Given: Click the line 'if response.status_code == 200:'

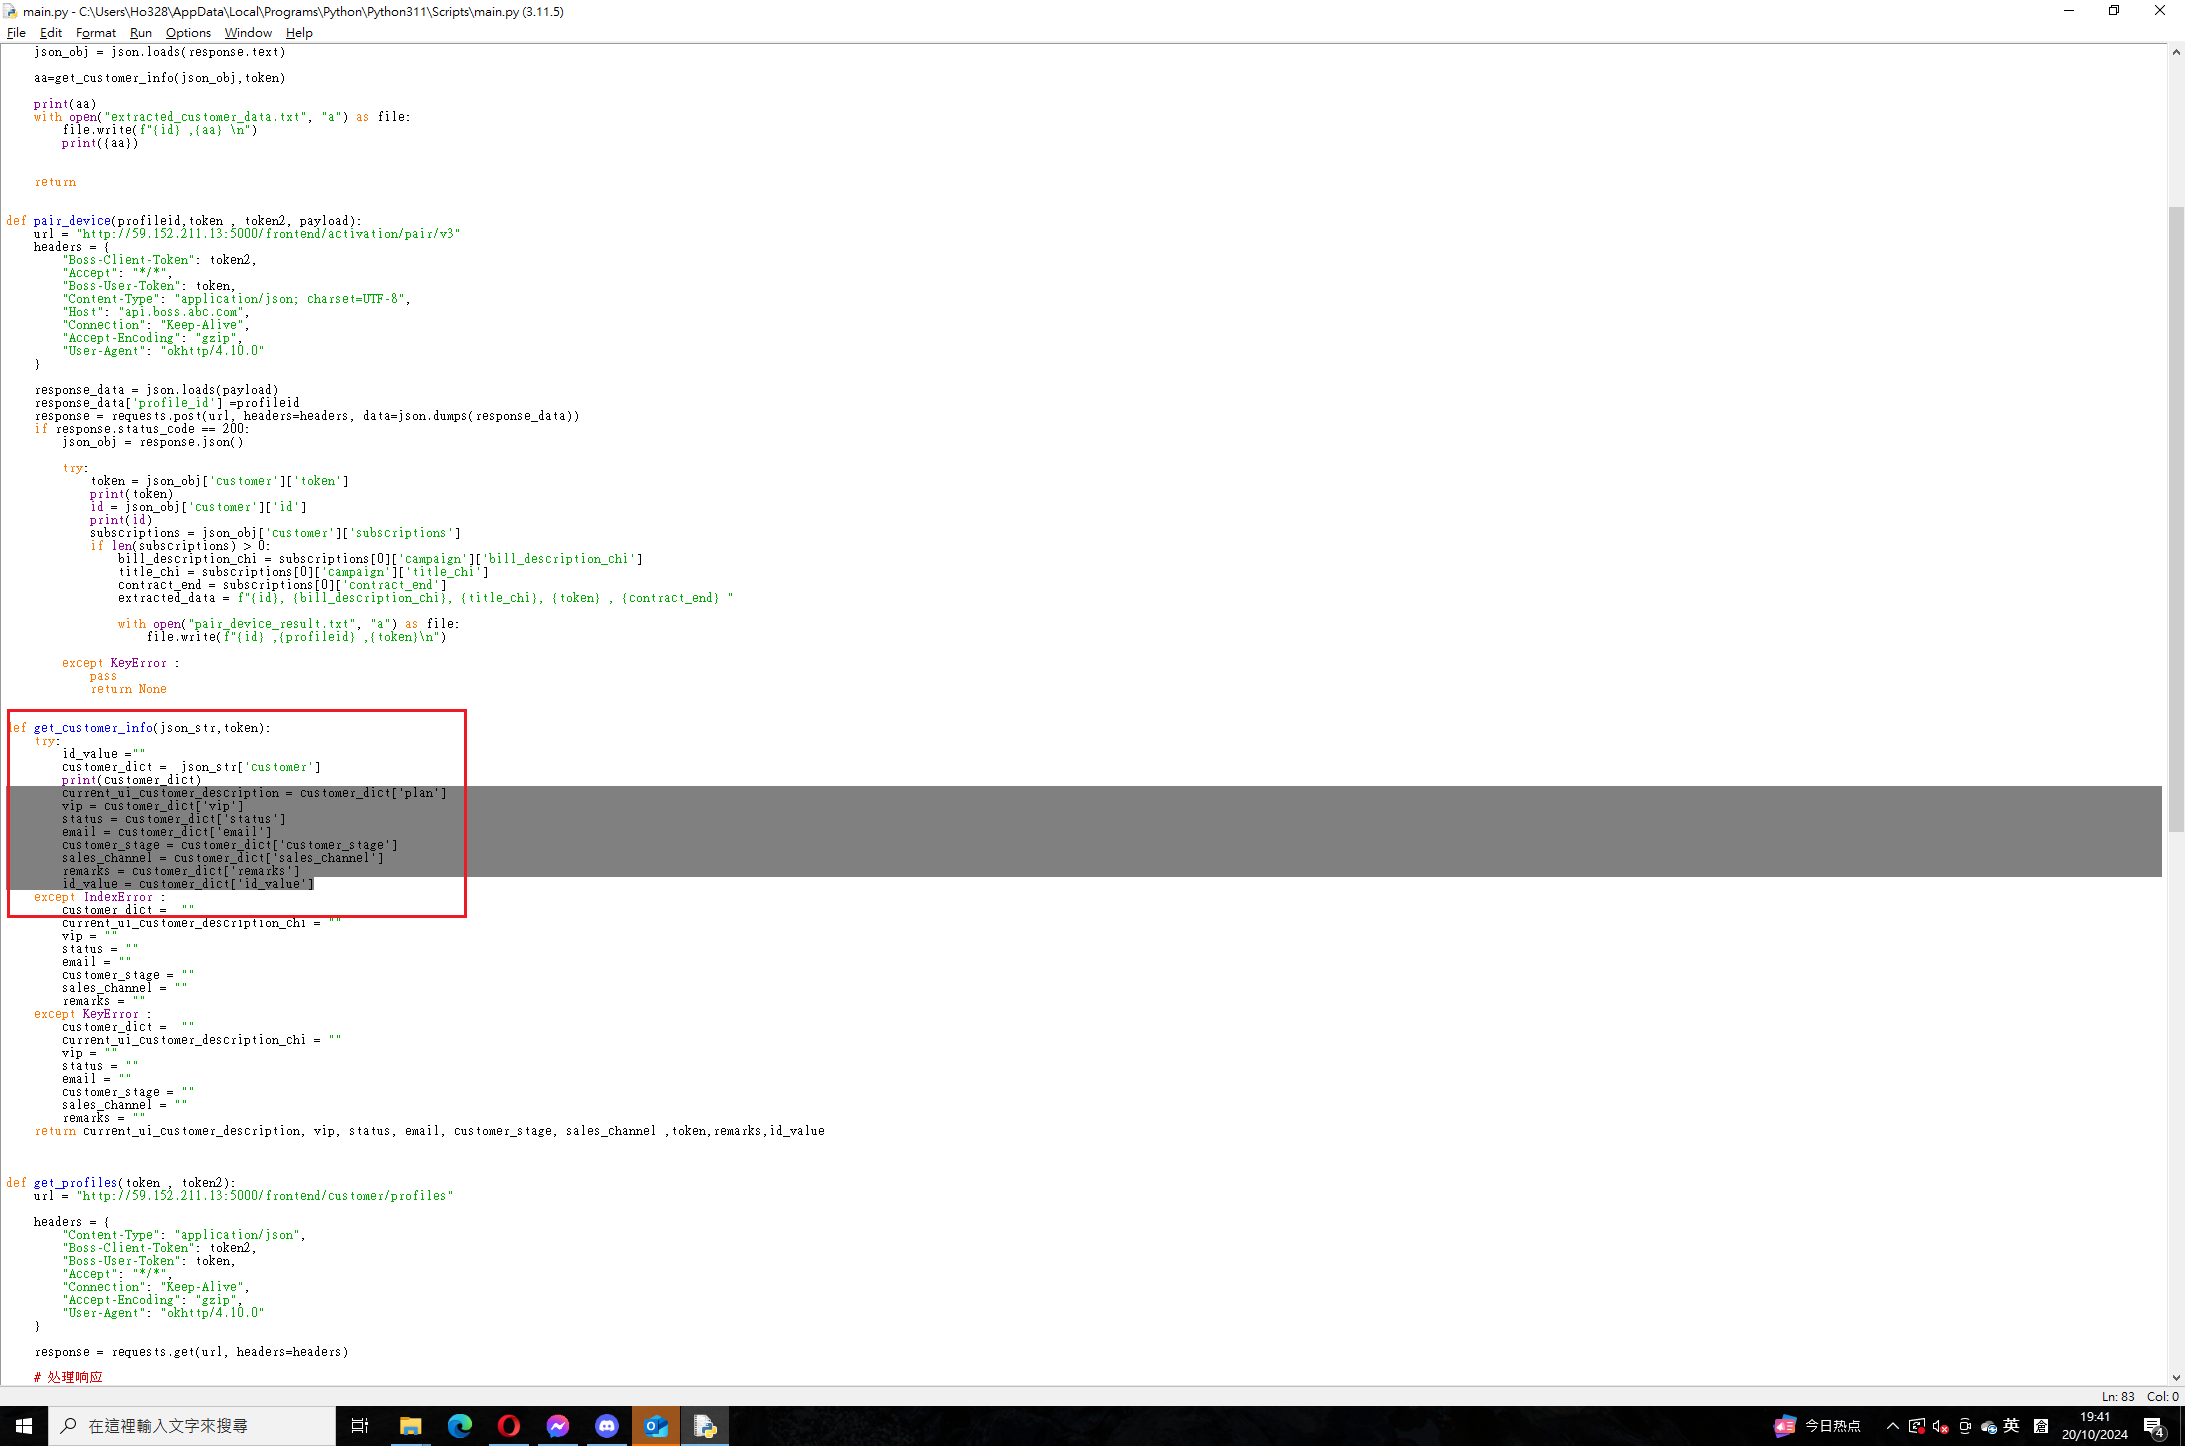Looking at the screenshot, I should click(142, 429).
